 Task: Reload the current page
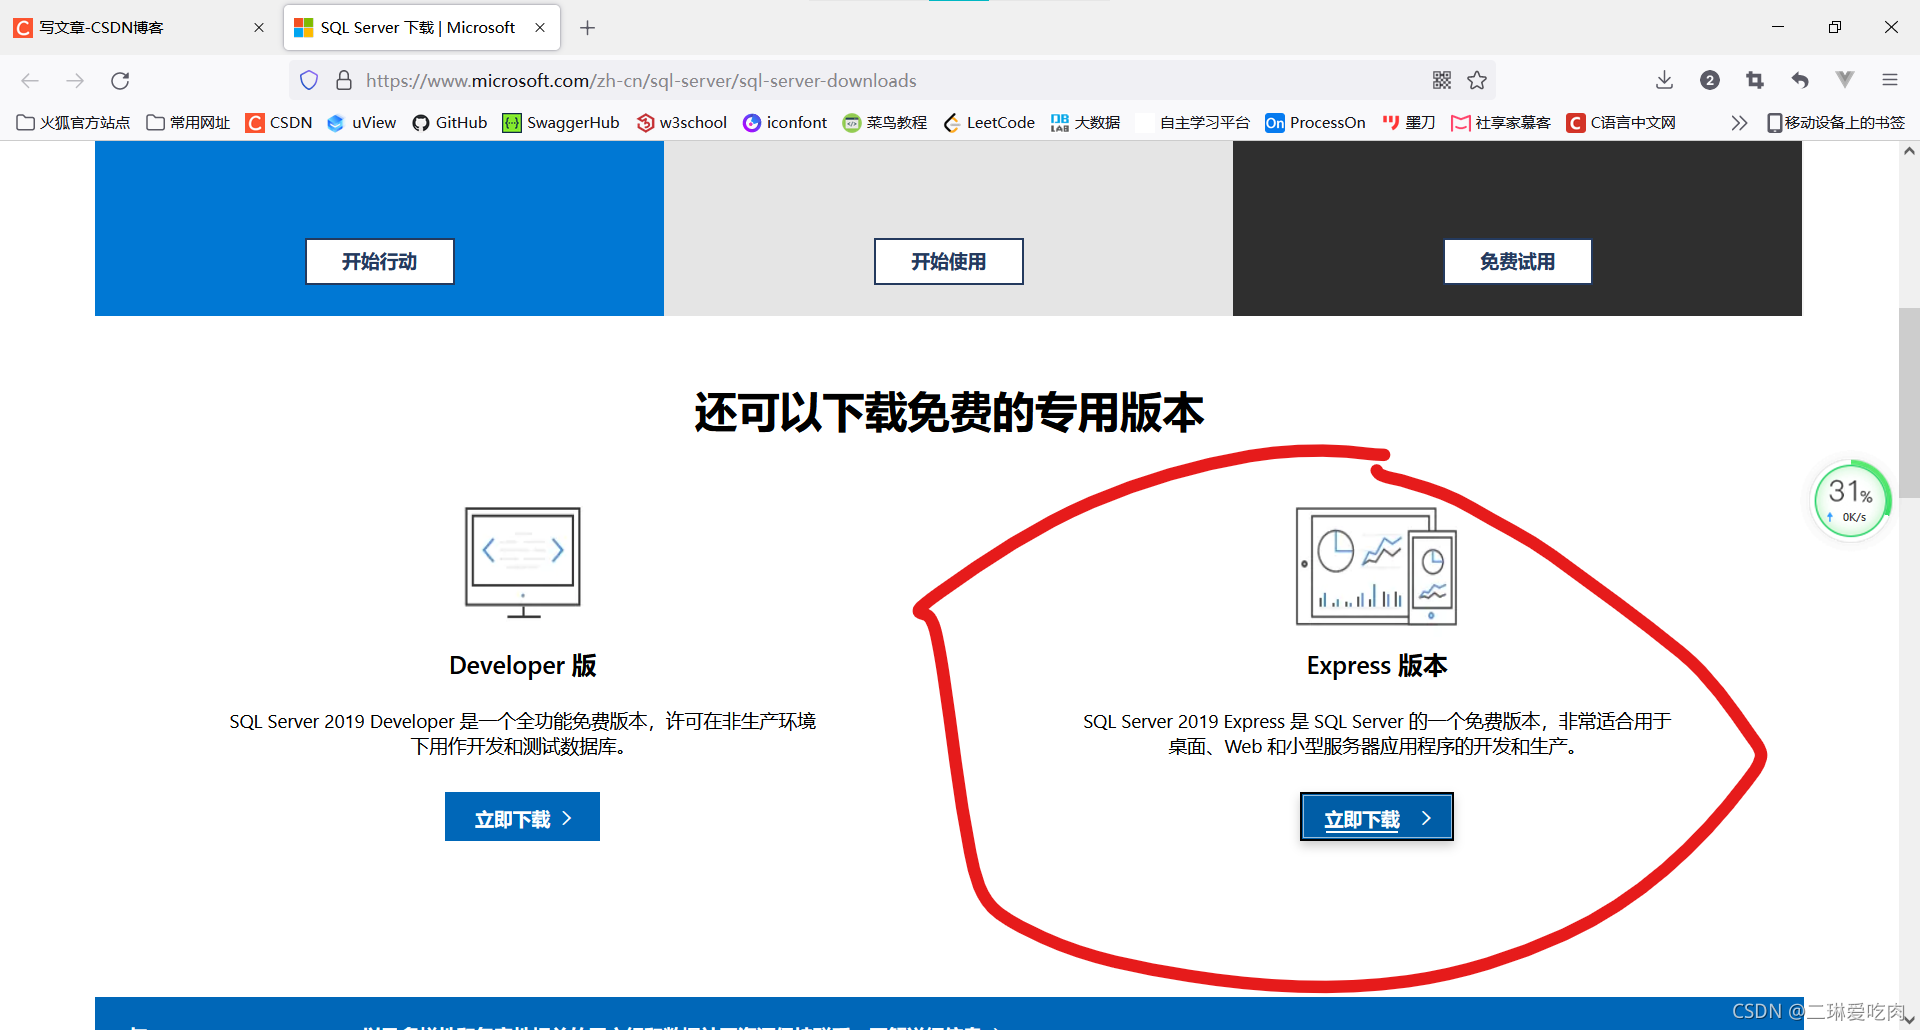(120, 81)
